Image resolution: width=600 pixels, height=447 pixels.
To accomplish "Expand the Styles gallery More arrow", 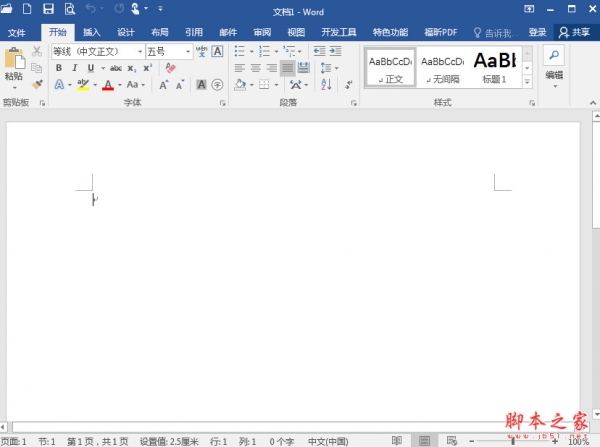I will point(527,82).
